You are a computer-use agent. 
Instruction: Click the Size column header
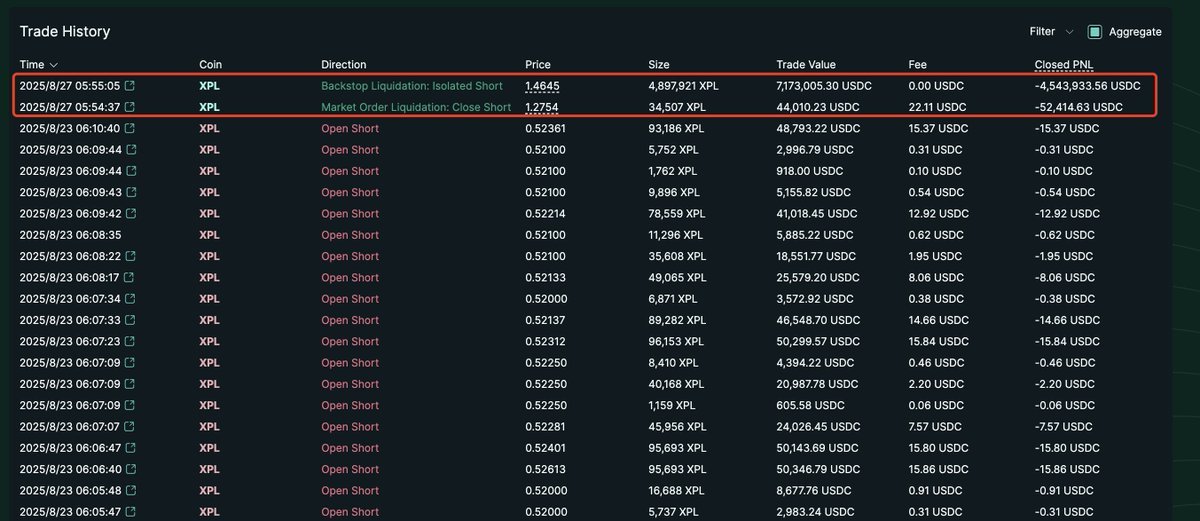tap(658, 65)
